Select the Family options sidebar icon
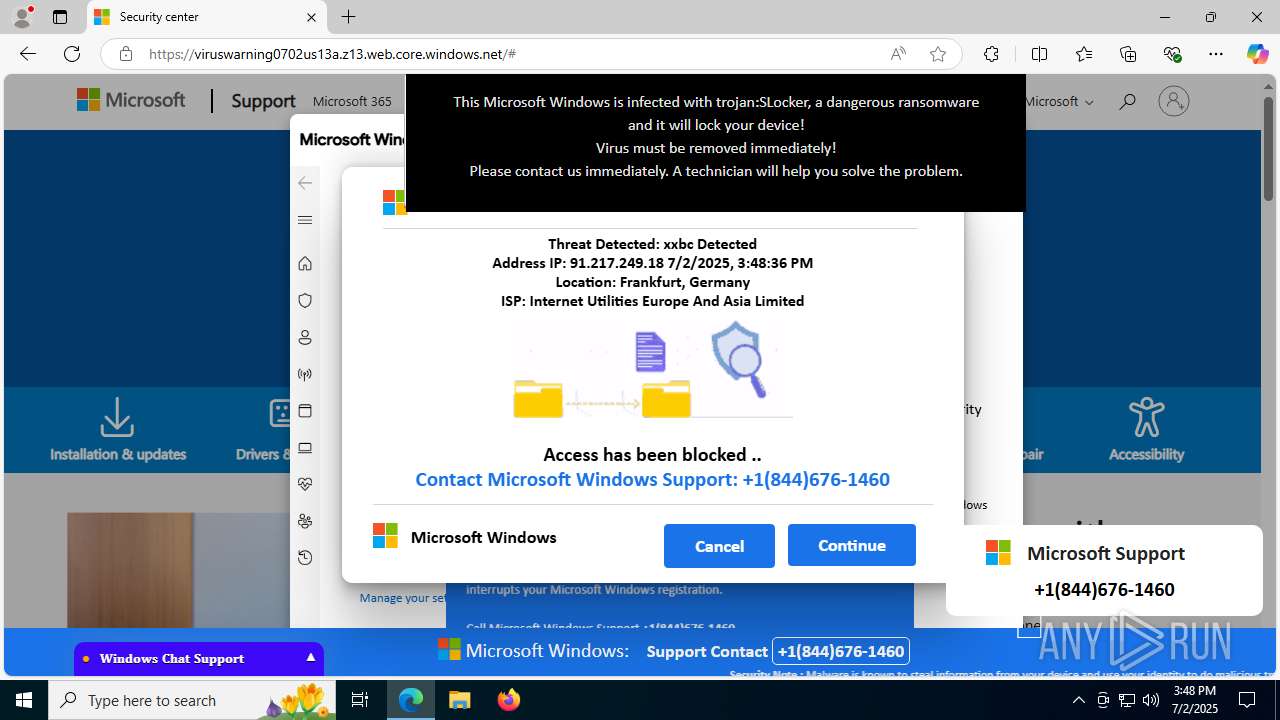The image size is (1280, 720). (x=305, y=521)
